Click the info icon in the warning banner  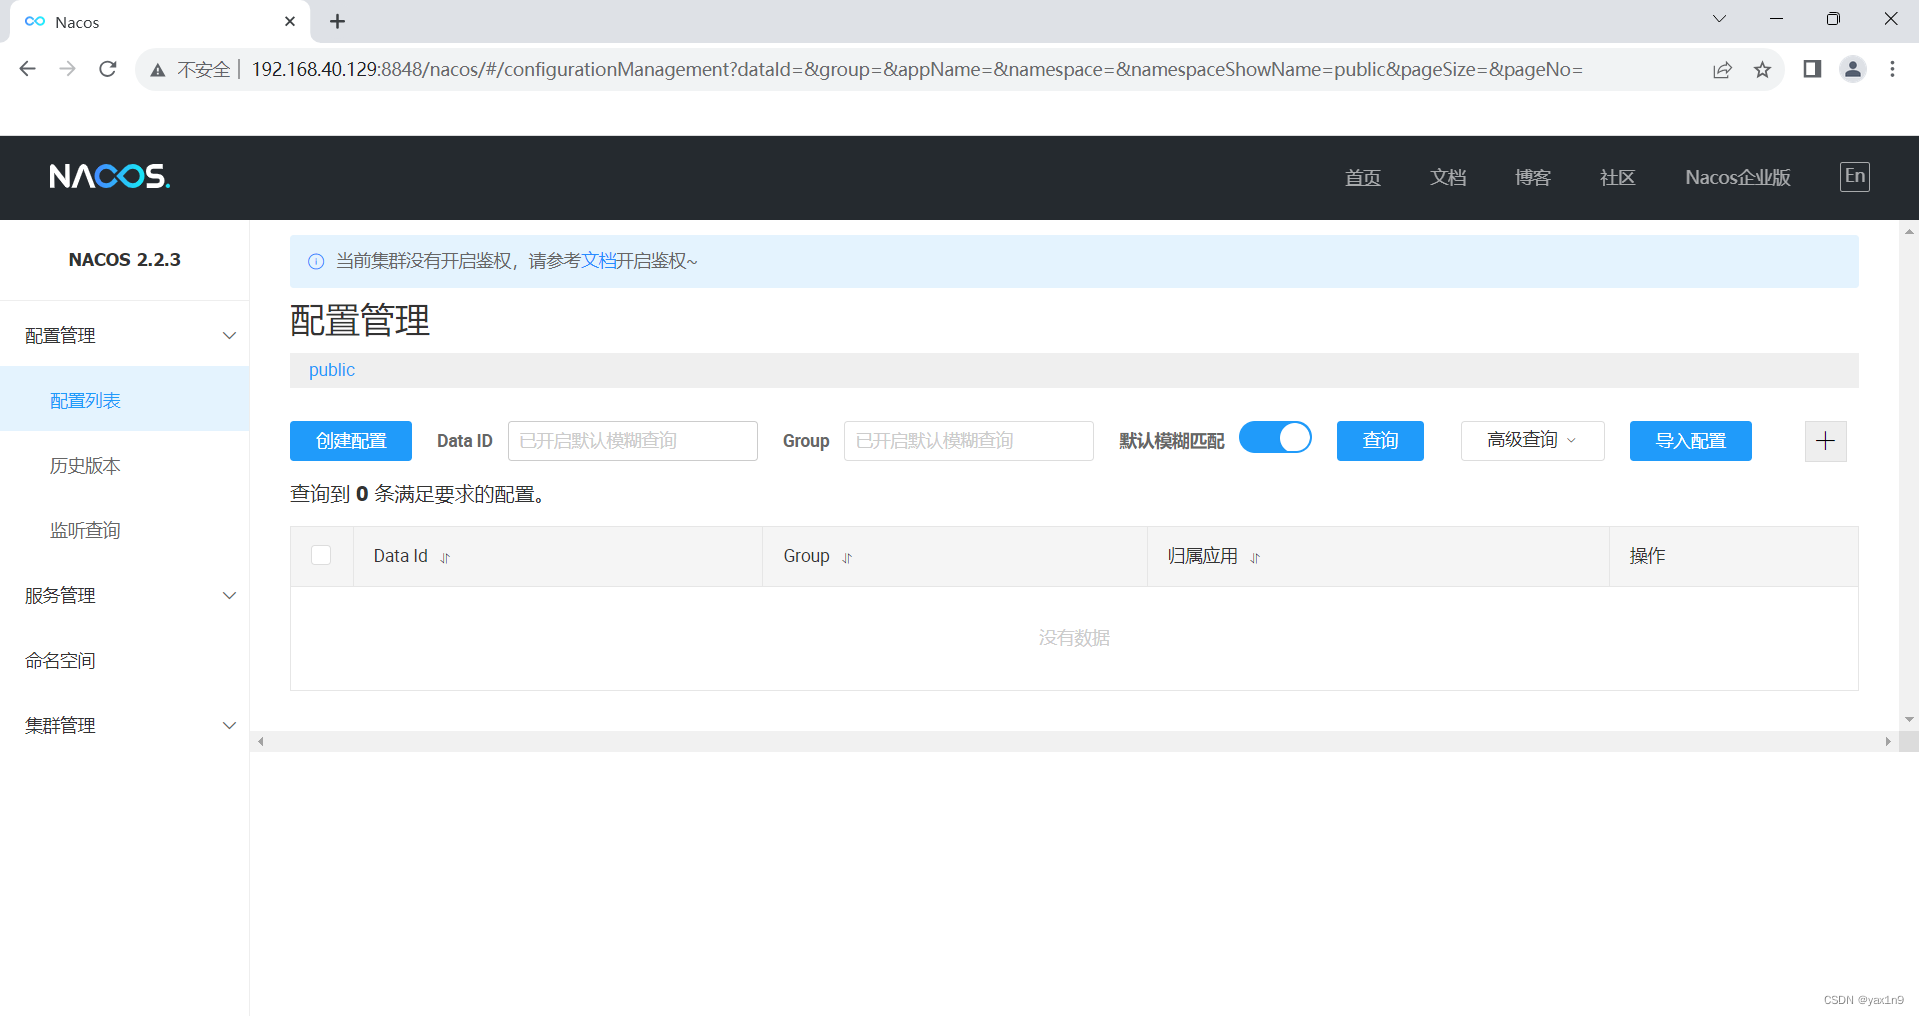[316, 261]
